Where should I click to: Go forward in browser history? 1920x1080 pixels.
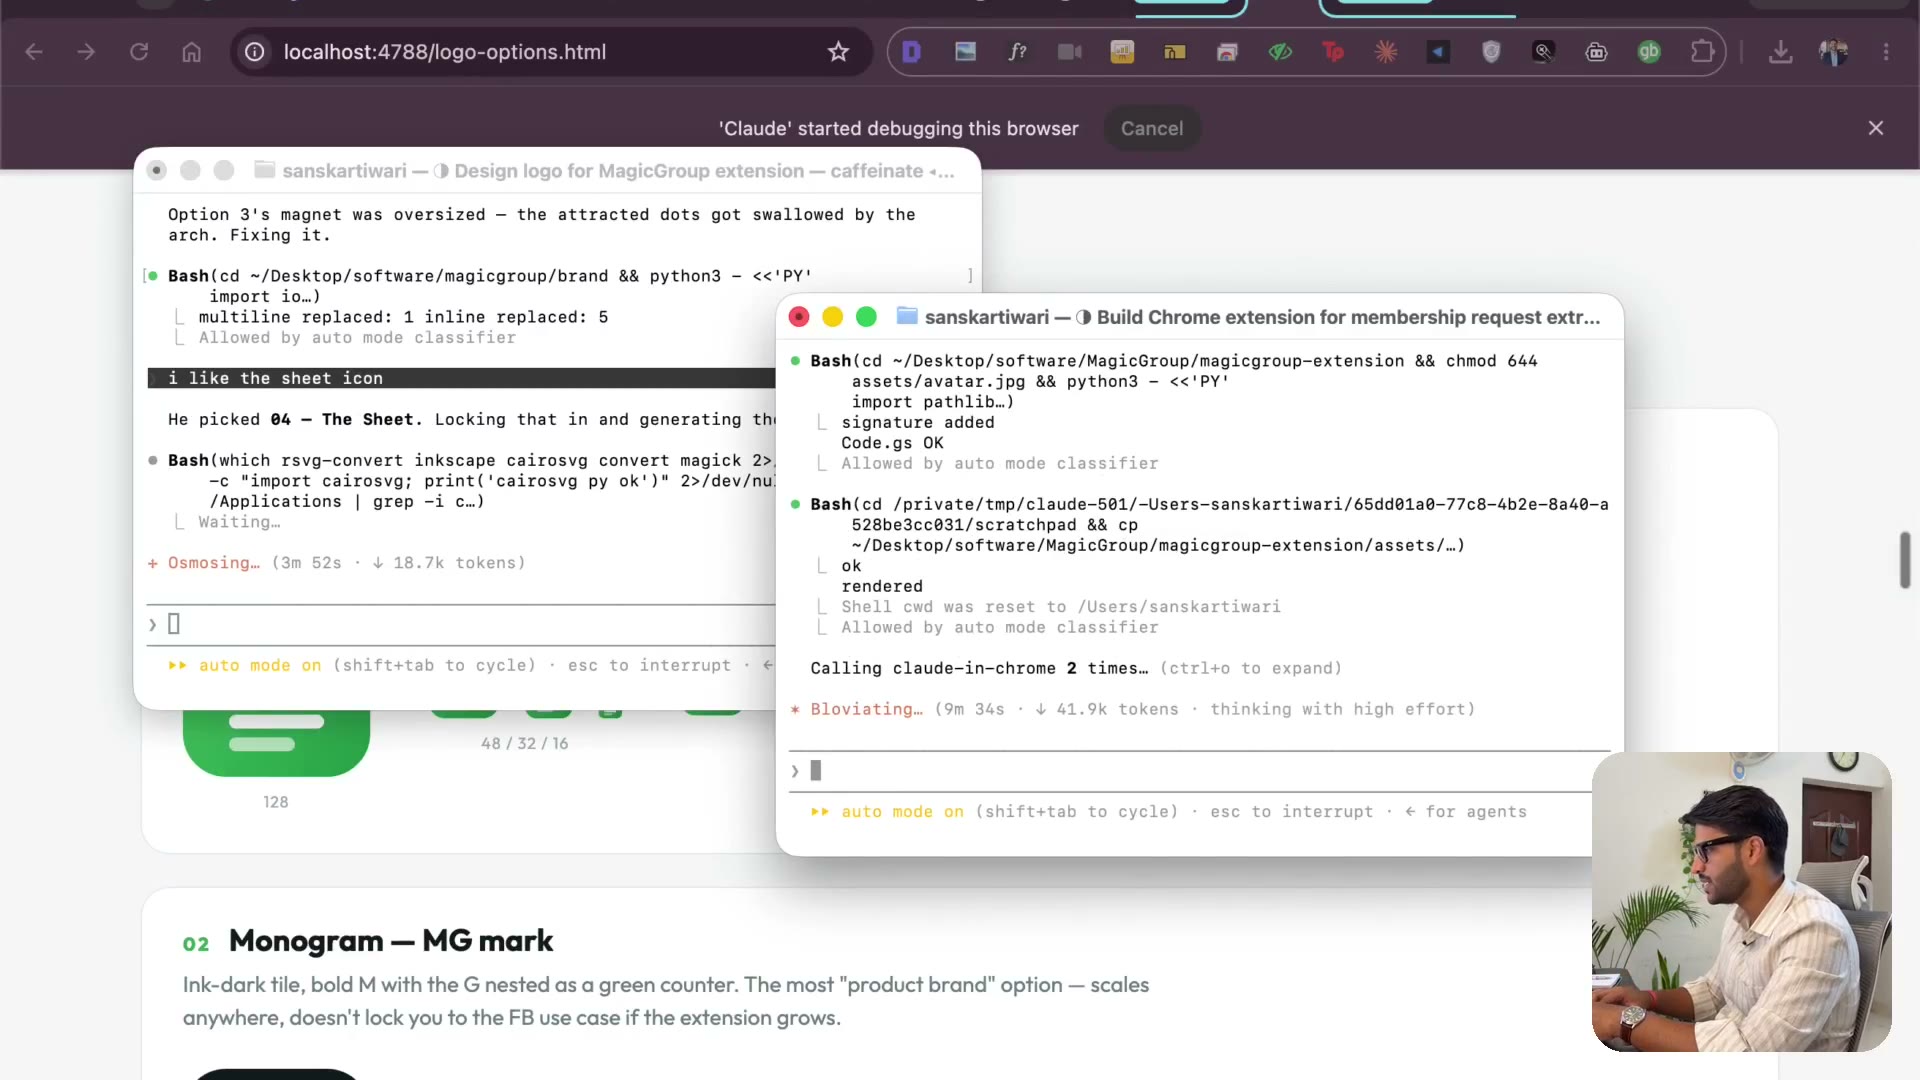(x=86, y=52)
